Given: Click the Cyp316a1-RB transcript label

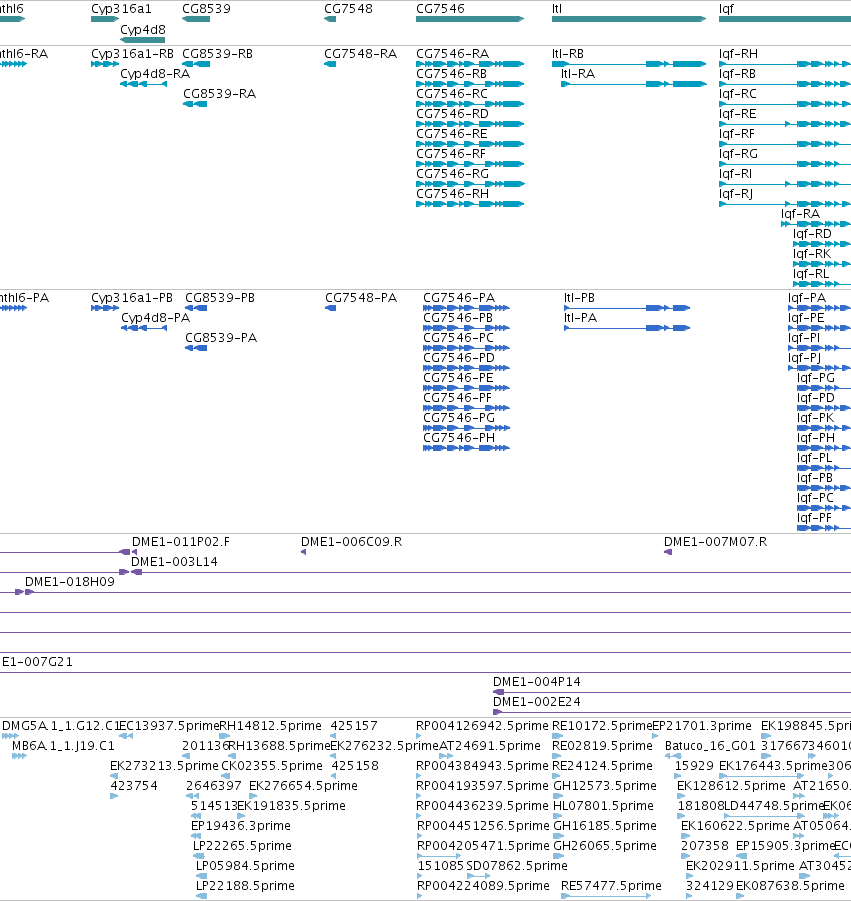Looking at the screenshot, I should point(132,54).
